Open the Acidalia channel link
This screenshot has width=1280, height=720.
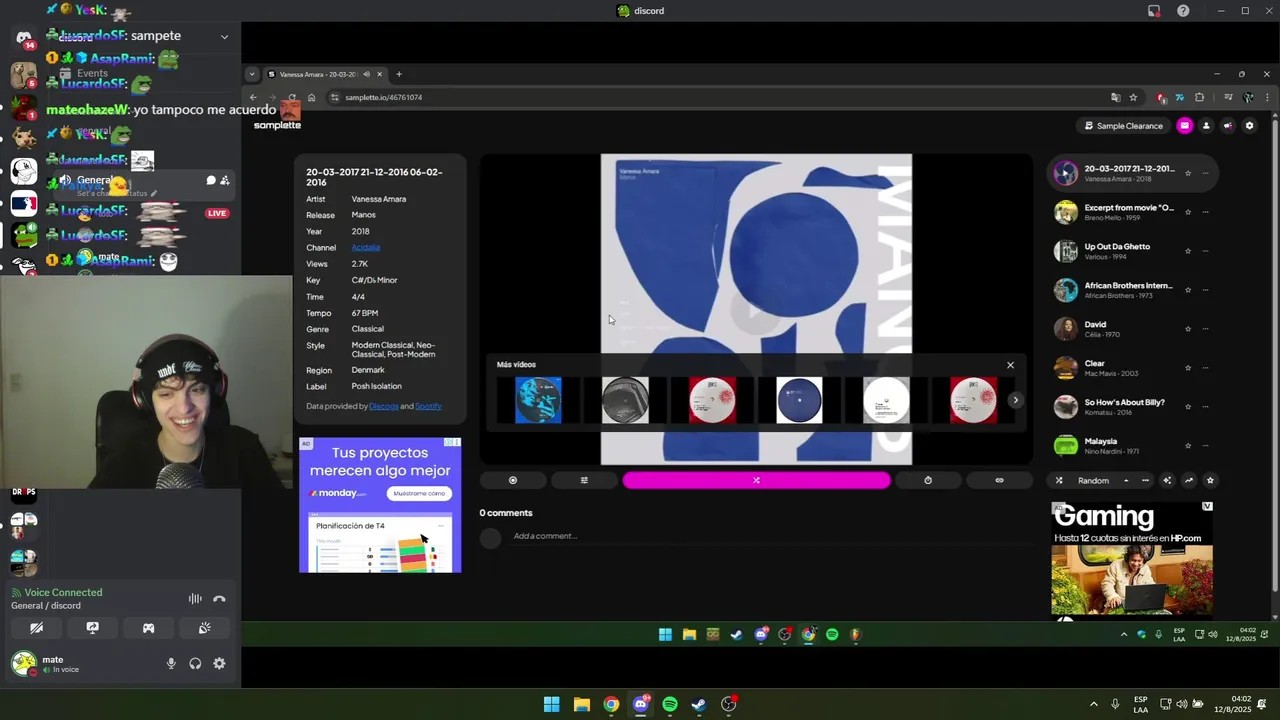point(365,247)
